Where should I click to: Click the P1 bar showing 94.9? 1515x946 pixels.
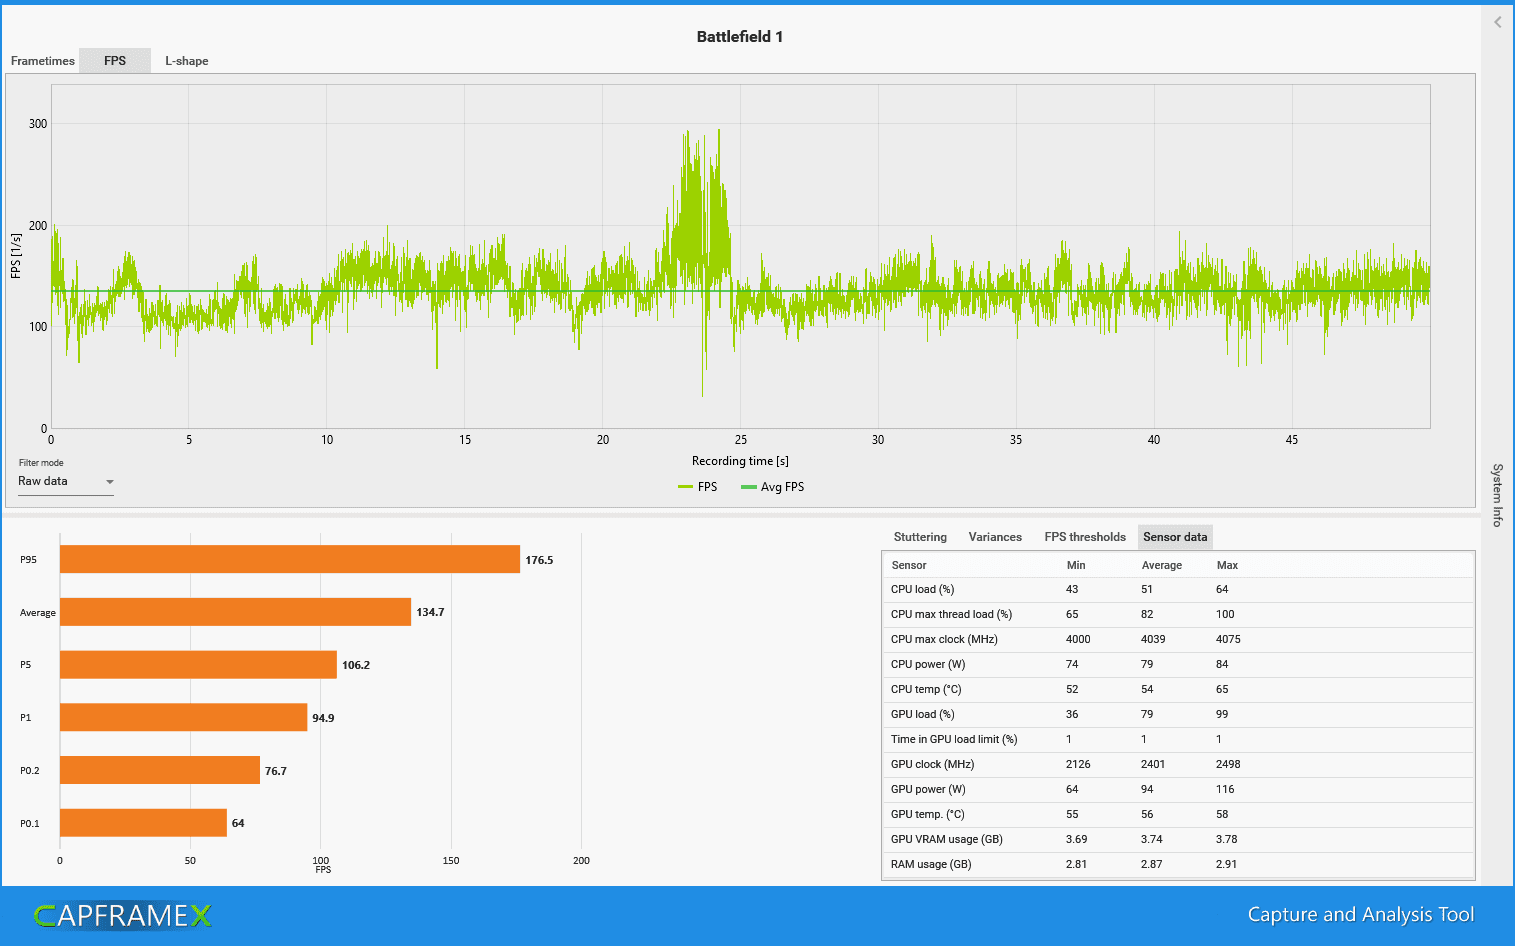click(184, 717)
